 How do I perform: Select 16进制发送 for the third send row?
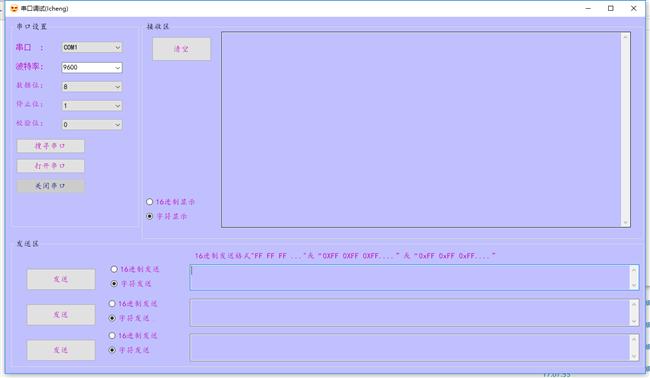[x=112, y=336]
